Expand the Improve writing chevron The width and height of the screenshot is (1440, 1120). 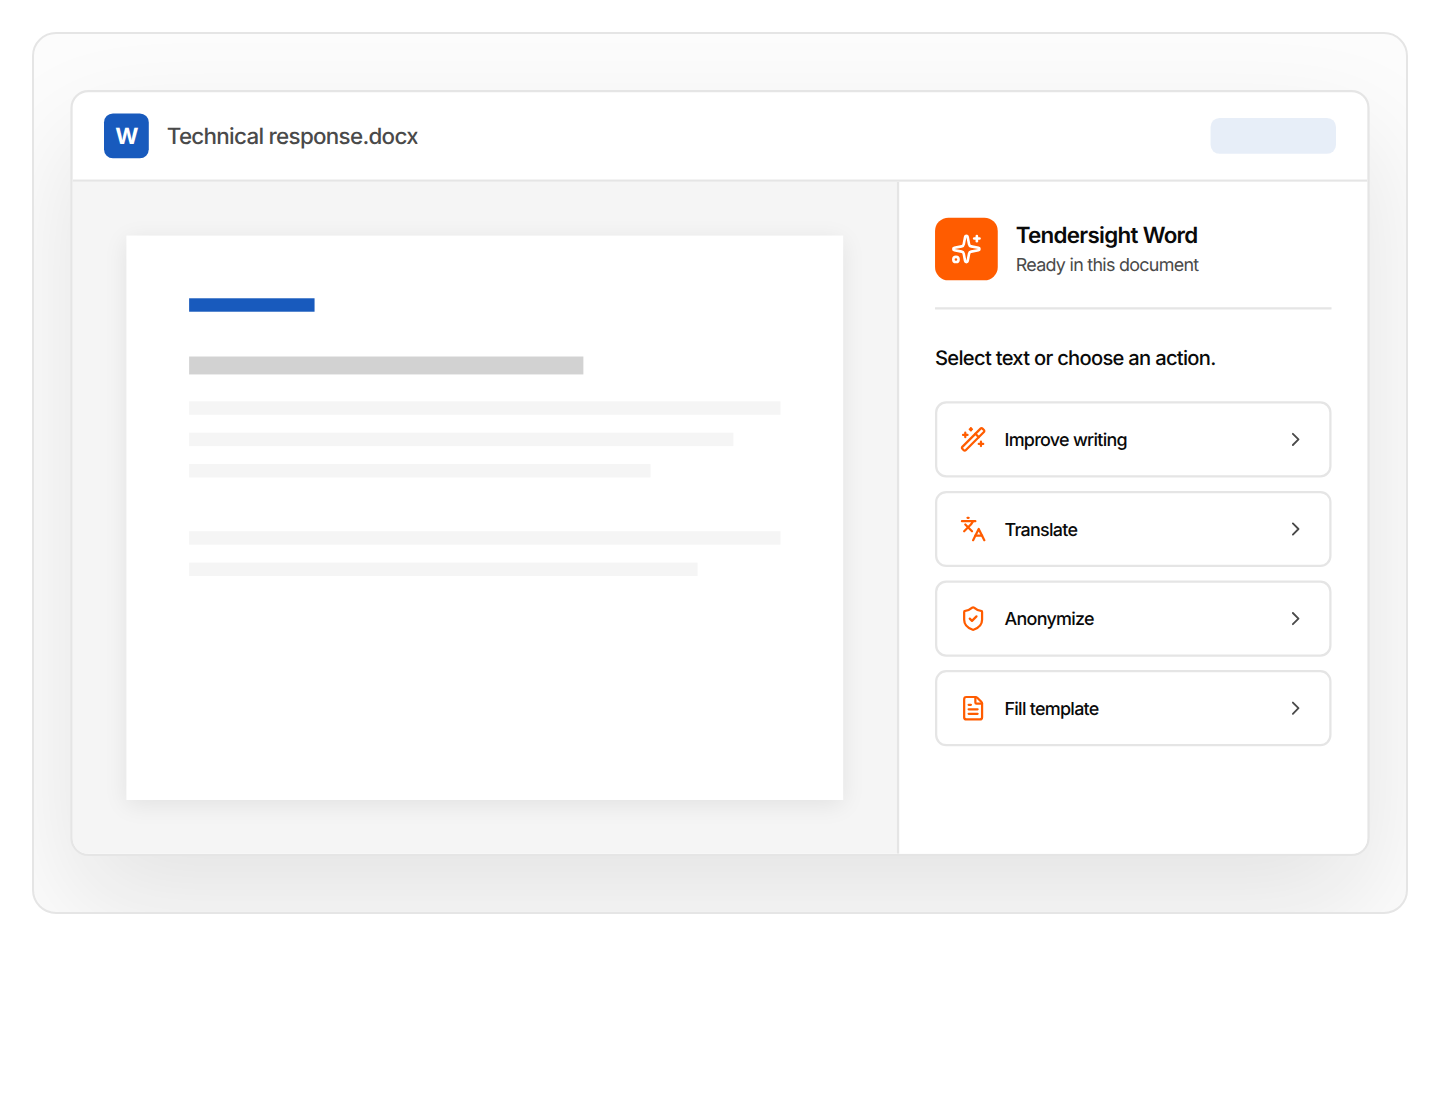coord(1295,440)
